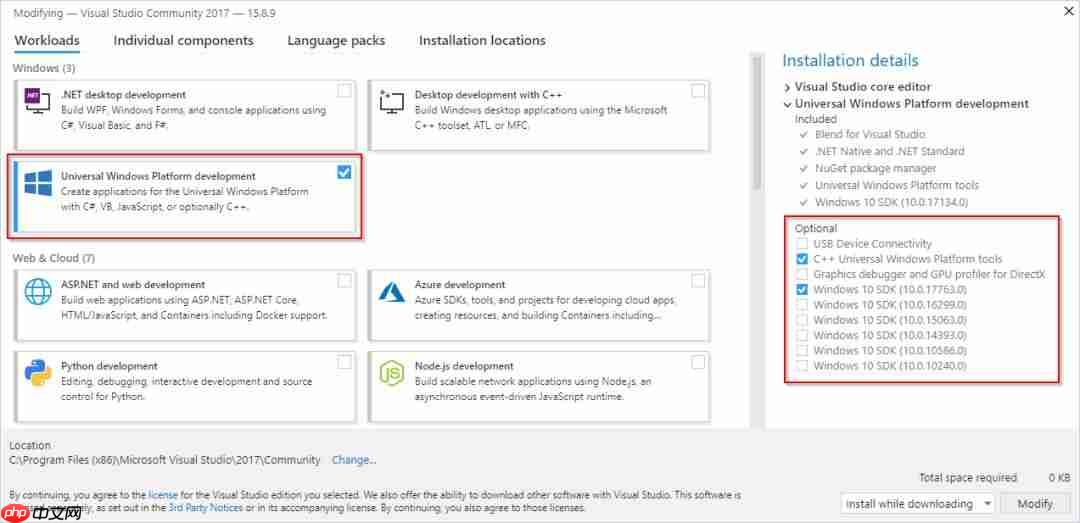Collapse Universal Windows Platform development details
Screen dimensions: 1080x523
(x=787, y=104)
